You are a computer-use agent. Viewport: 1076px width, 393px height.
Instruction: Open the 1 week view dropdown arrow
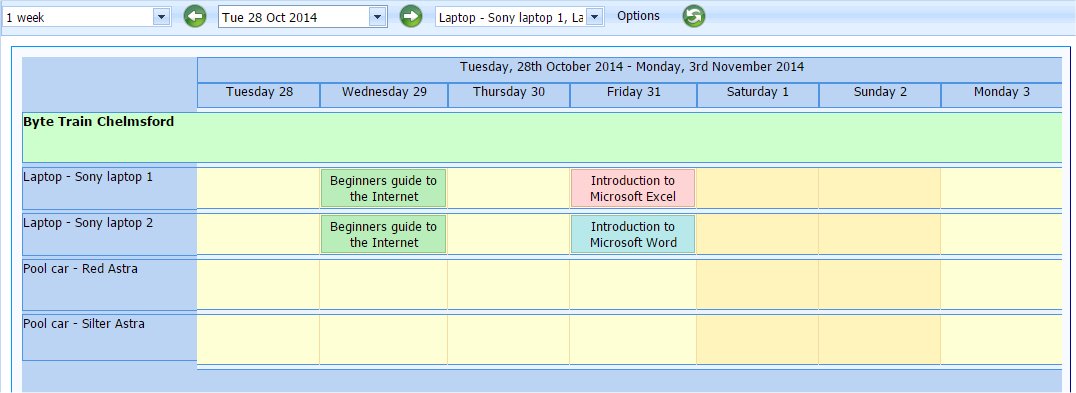pyautogui.click(x=161, y=17)
